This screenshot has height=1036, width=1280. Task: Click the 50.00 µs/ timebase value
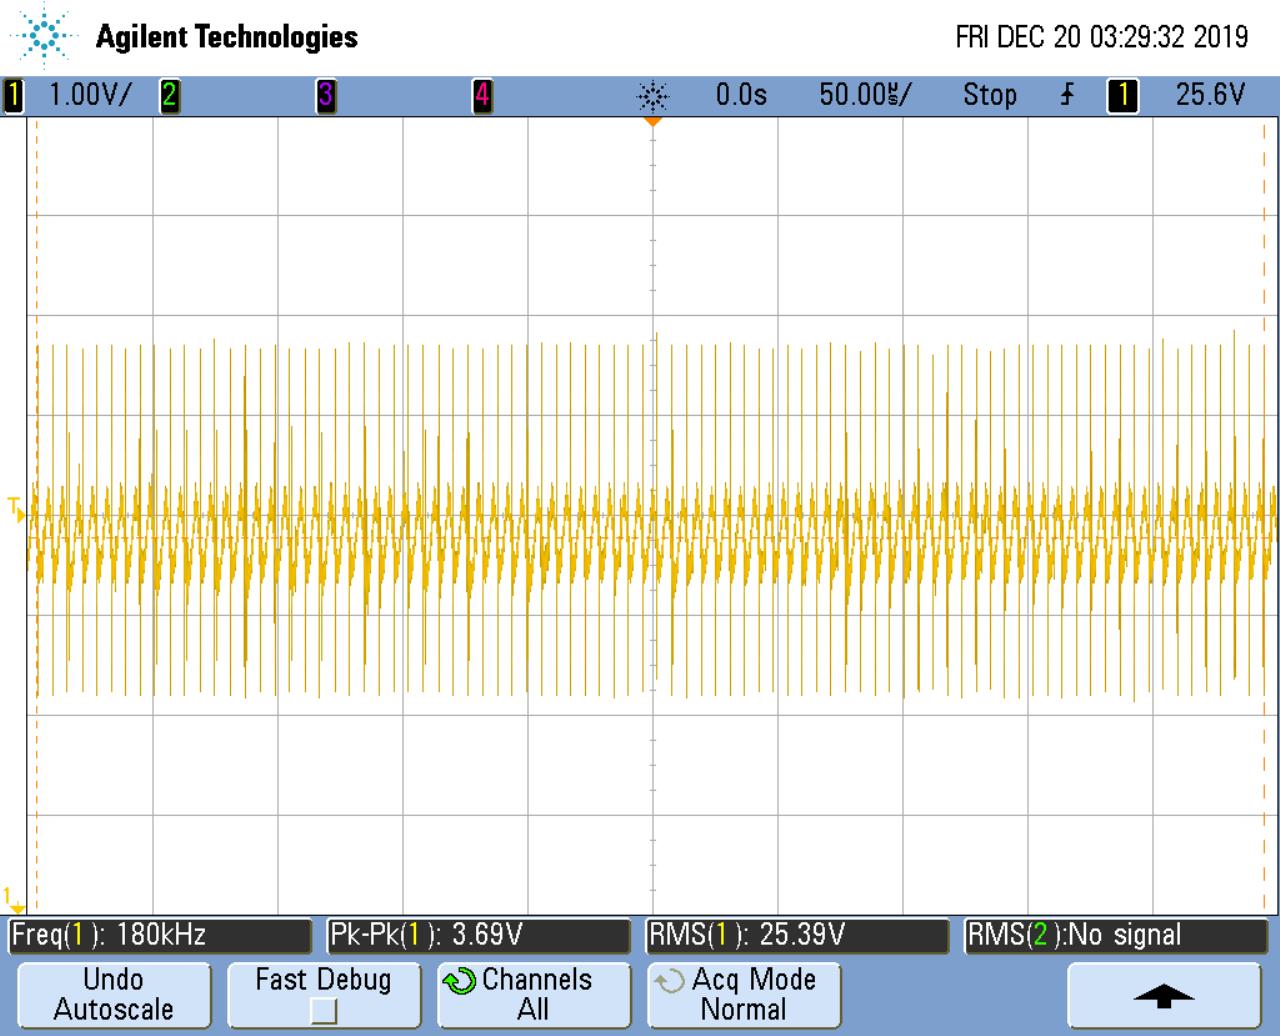click(x=865, y=95)
